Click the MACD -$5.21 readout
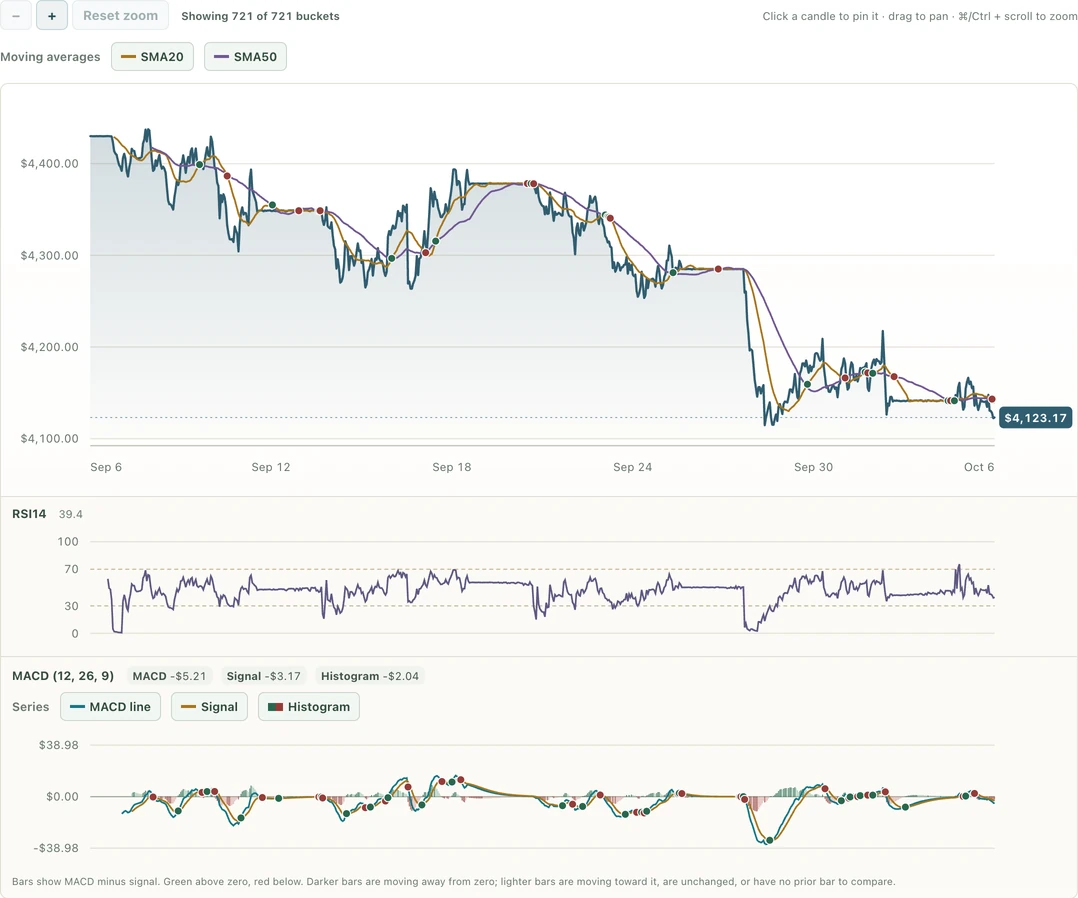Viewport: 1078px width, 898px height. [x=169, y=676]
